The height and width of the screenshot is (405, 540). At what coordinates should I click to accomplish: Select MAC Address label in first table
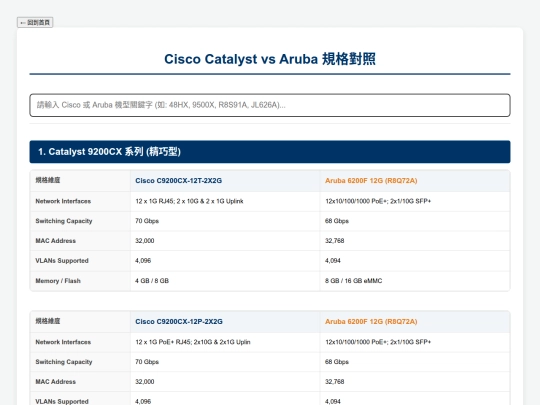tap(55, 241)
